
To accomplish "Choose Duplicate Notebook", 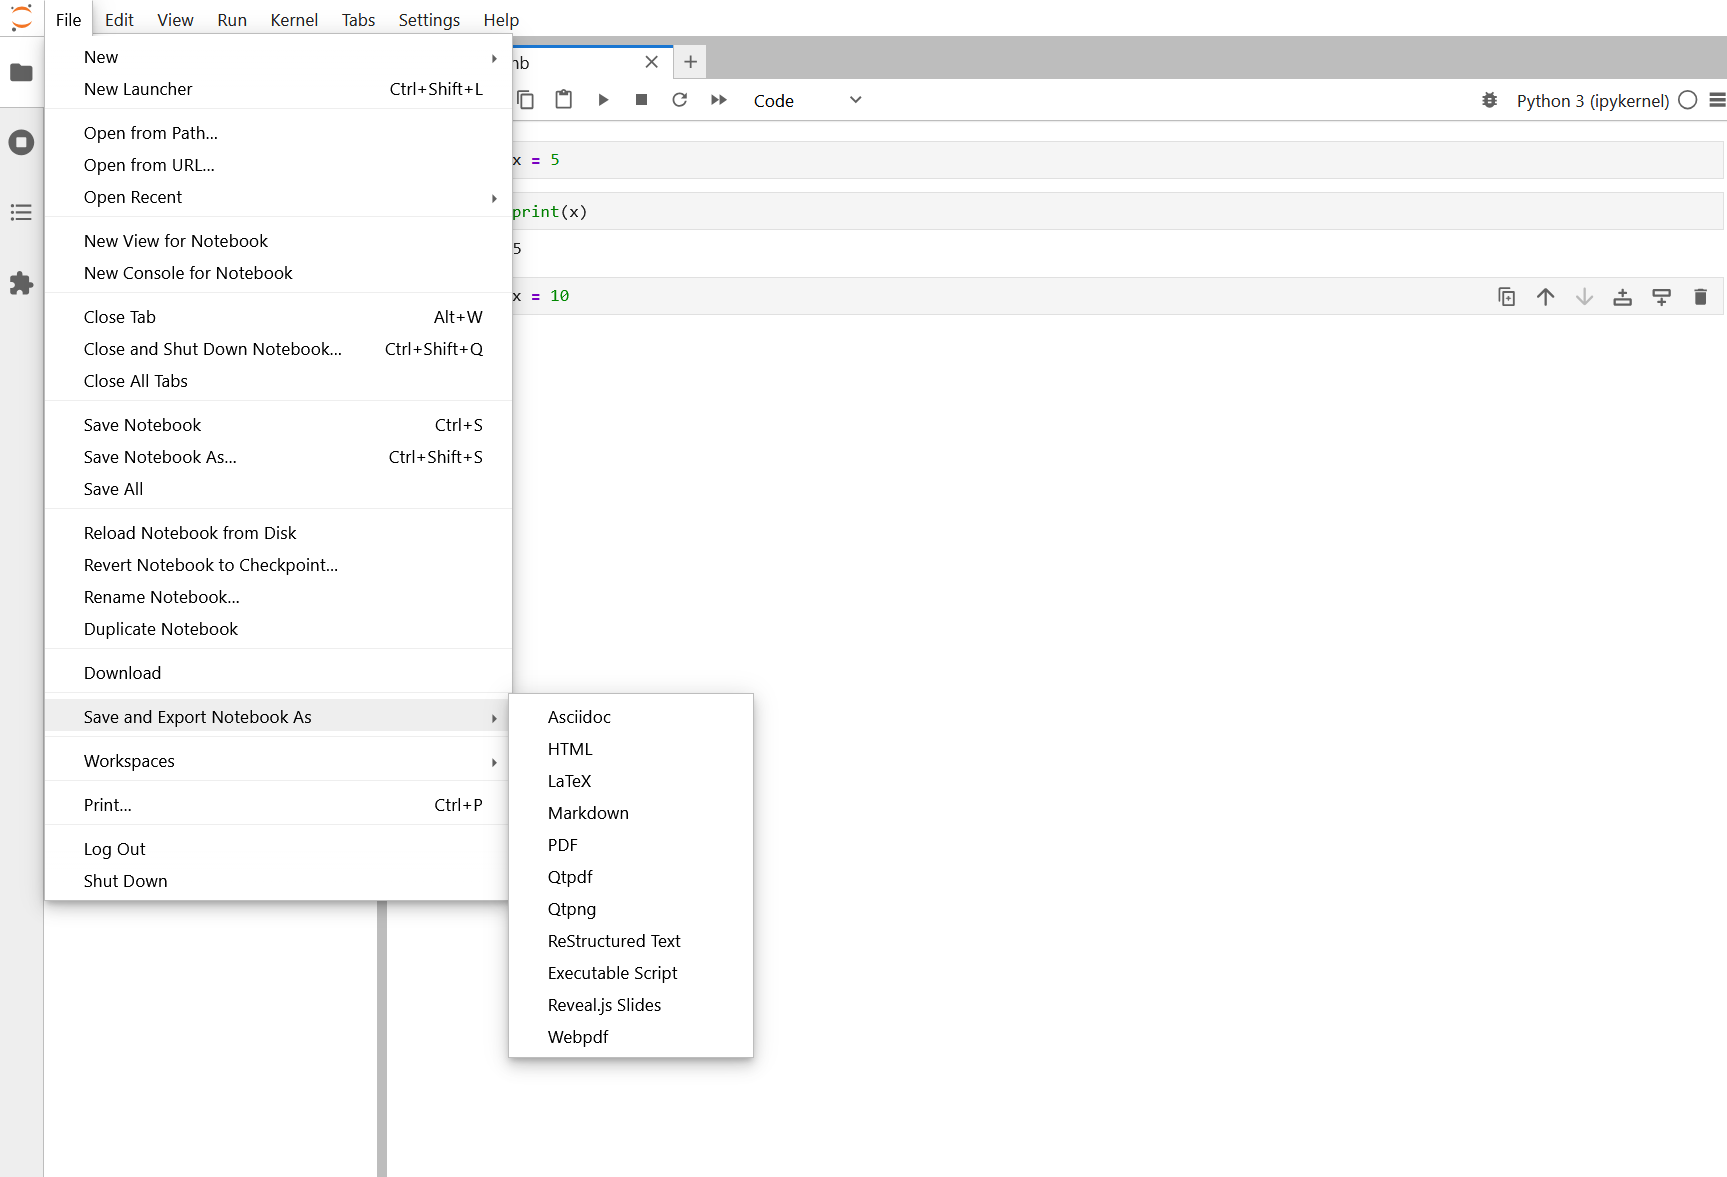I will point(278,629).
